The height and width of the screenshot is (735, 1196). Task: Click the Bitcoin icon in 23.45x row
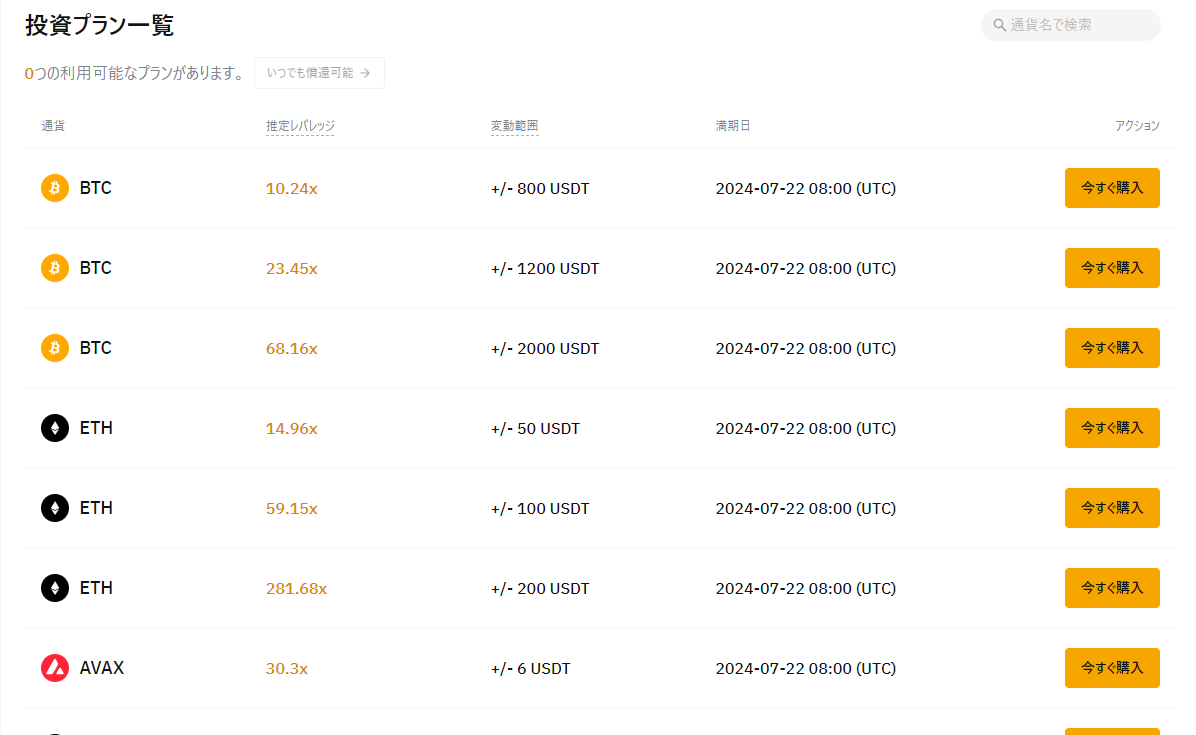(x=55, y=268)
